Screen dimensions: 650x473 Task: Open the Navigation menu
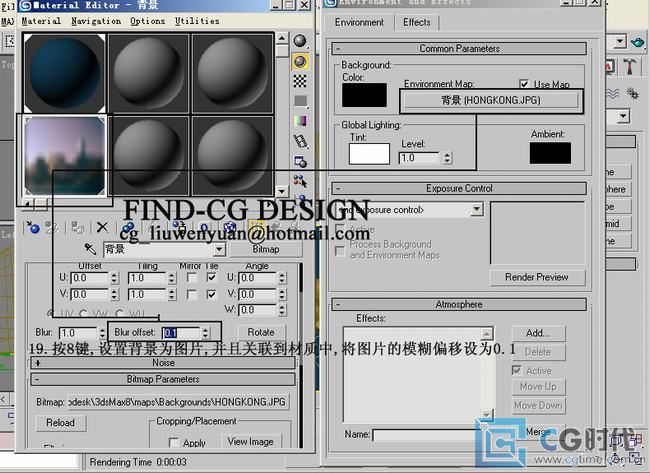(x=96, y=21)
